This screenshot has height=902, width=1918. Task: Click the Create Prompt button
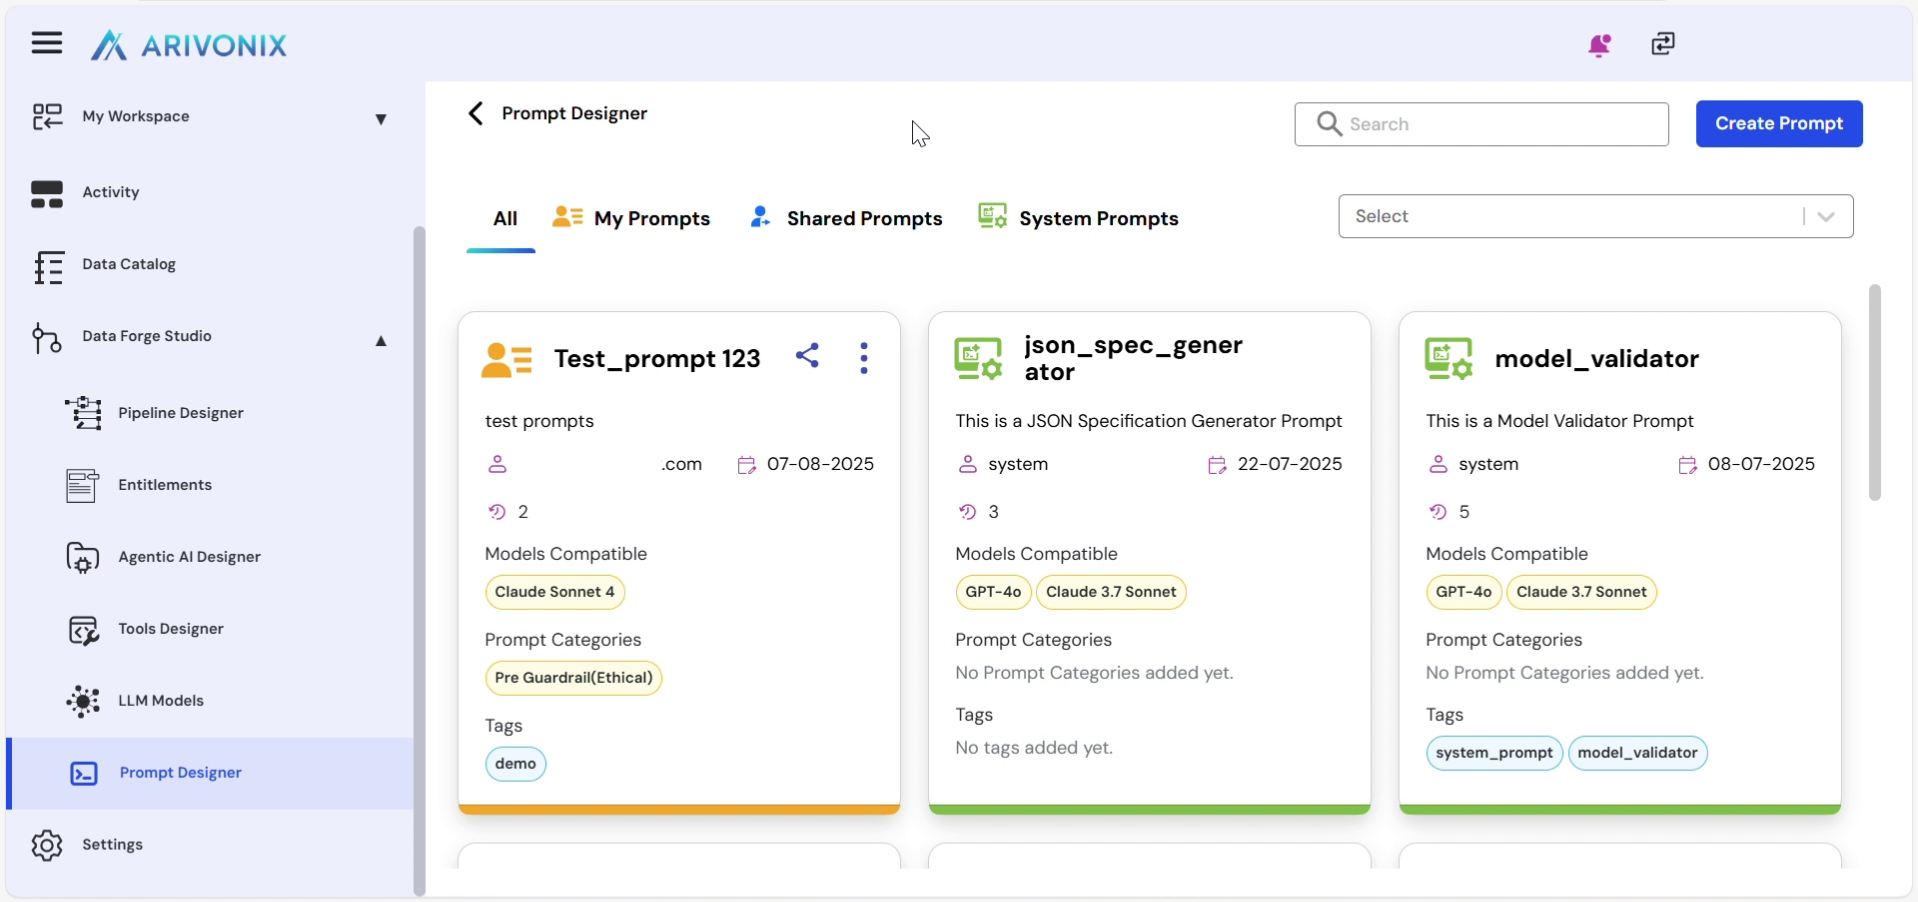point(1778,124)
